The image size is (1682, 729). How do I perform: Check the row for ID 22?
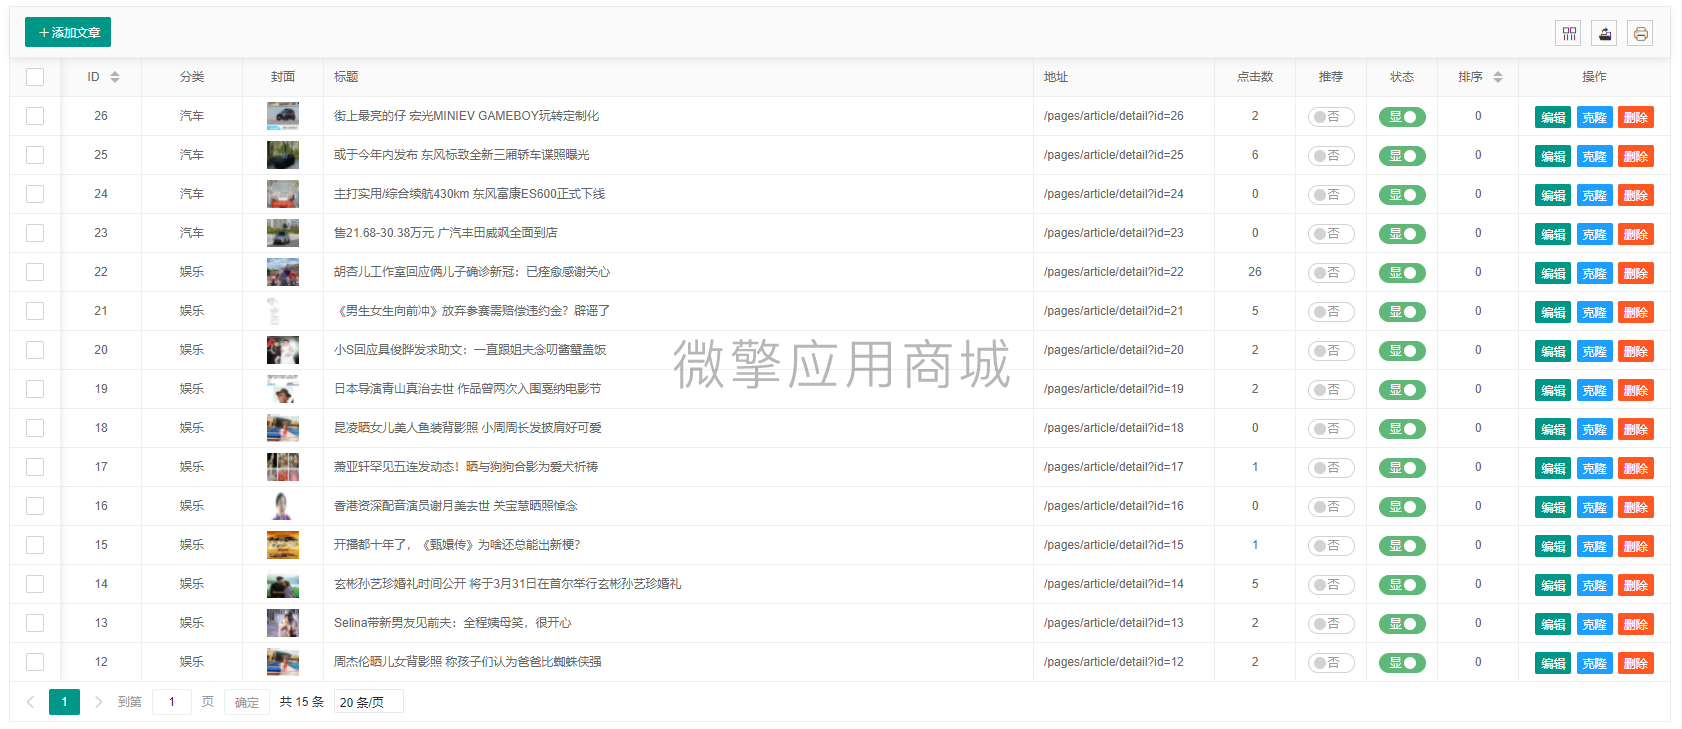pos(35,272)
